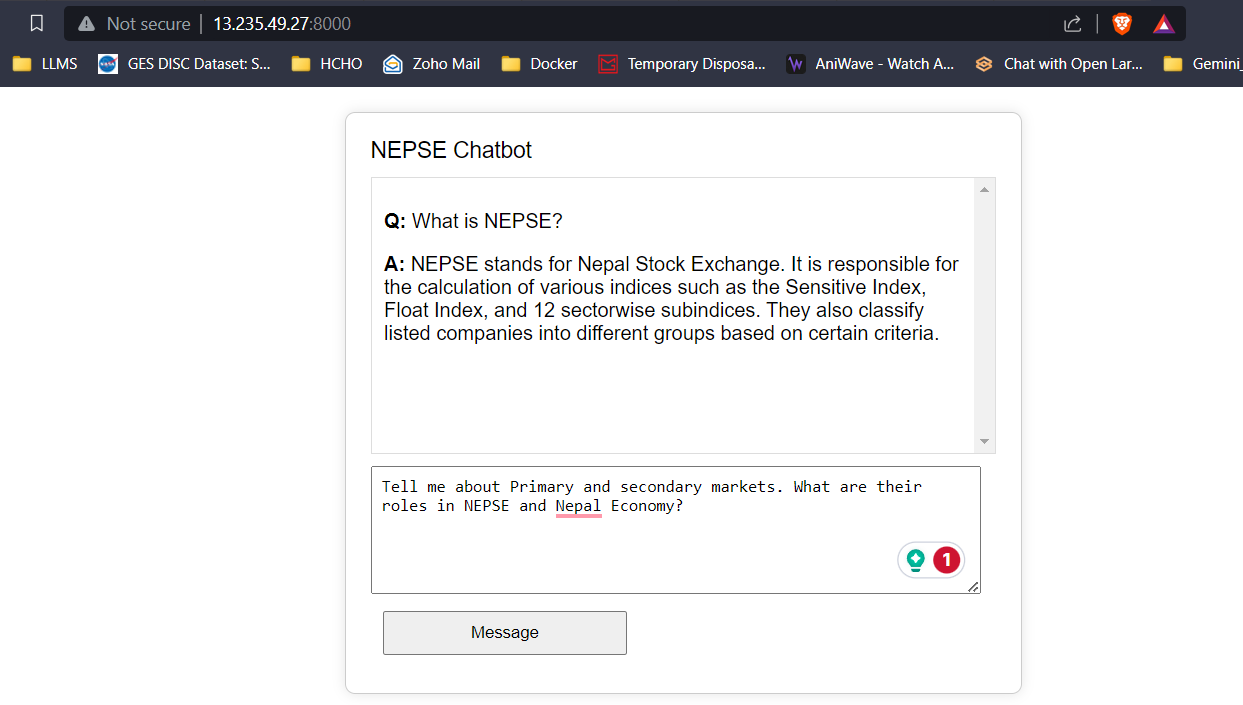Open Zoho Mail bookmark
1243x705 pixels.
click(x=432, y=64)
